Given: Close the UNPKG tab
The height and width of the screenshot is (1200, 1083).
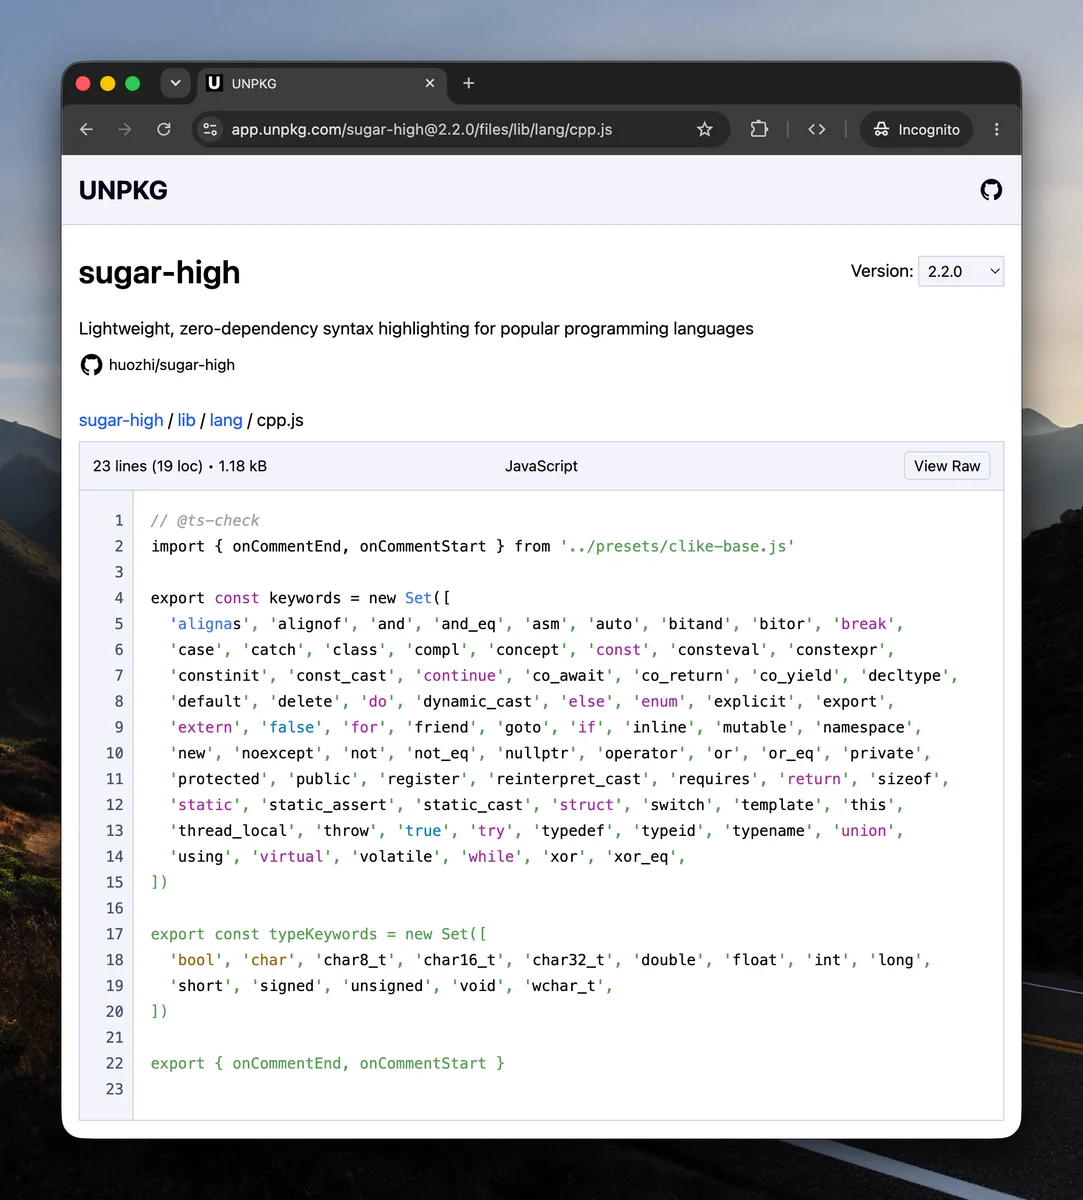Looking at the screenshot, I should click(430, 83).
